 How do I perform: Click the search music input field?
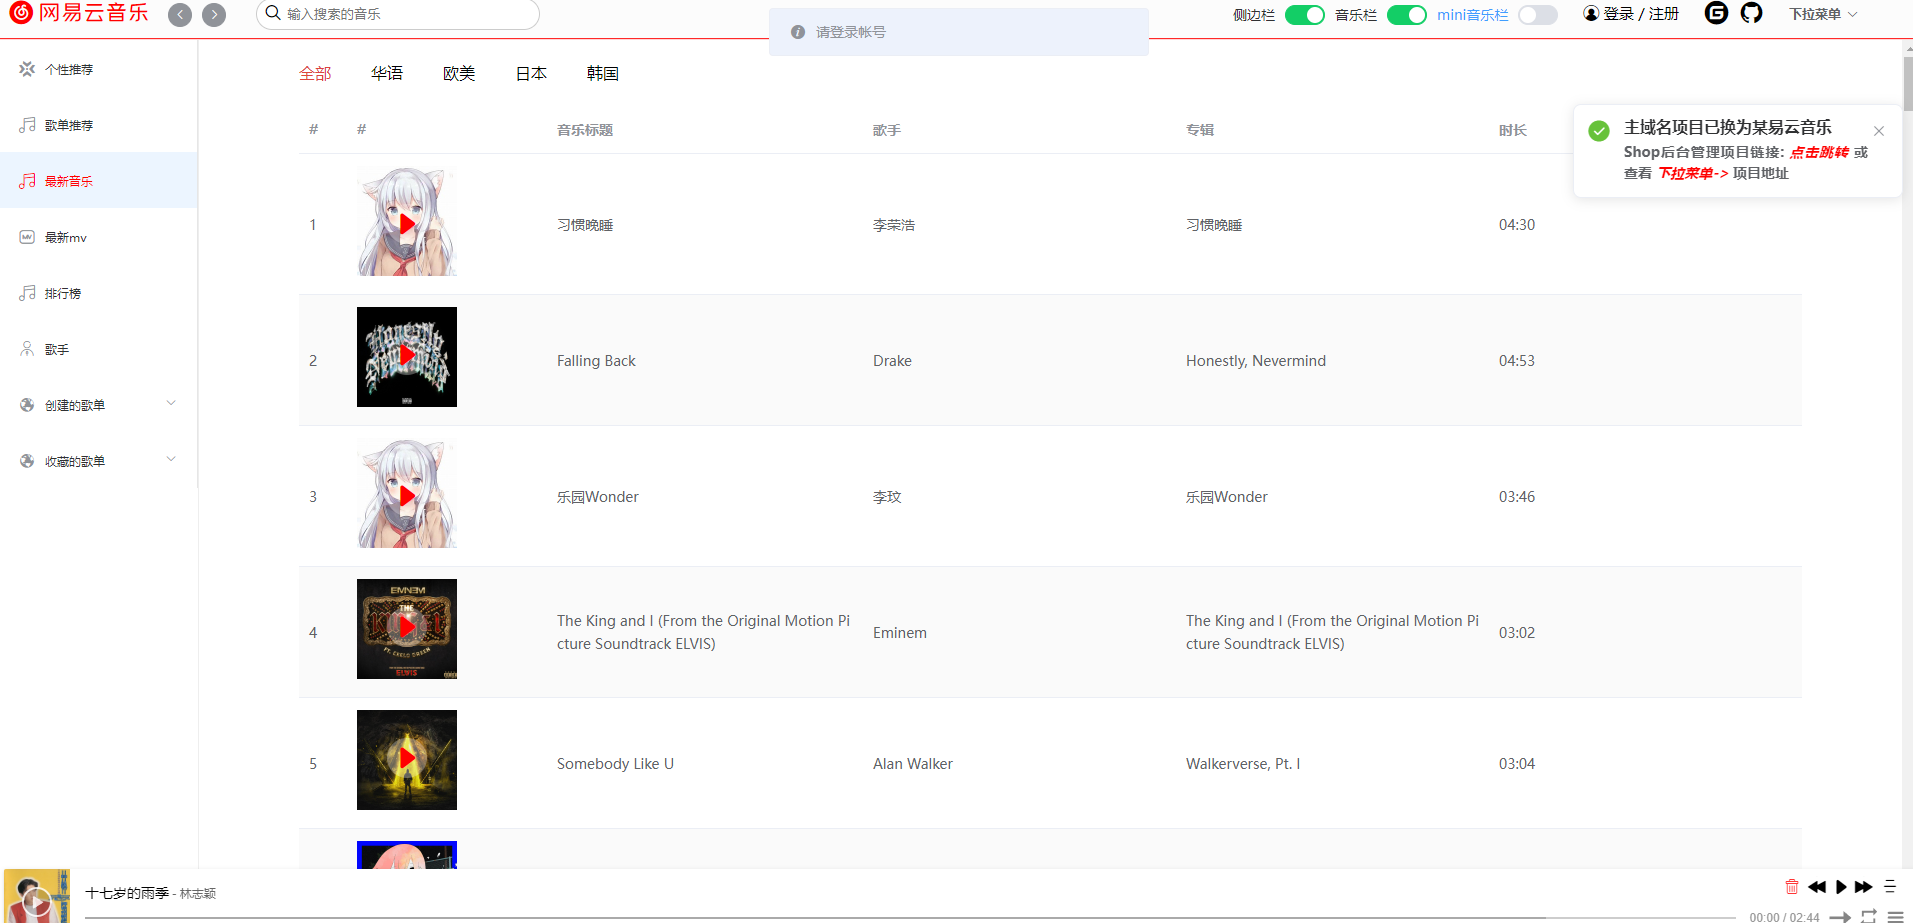tap(398, 14)
